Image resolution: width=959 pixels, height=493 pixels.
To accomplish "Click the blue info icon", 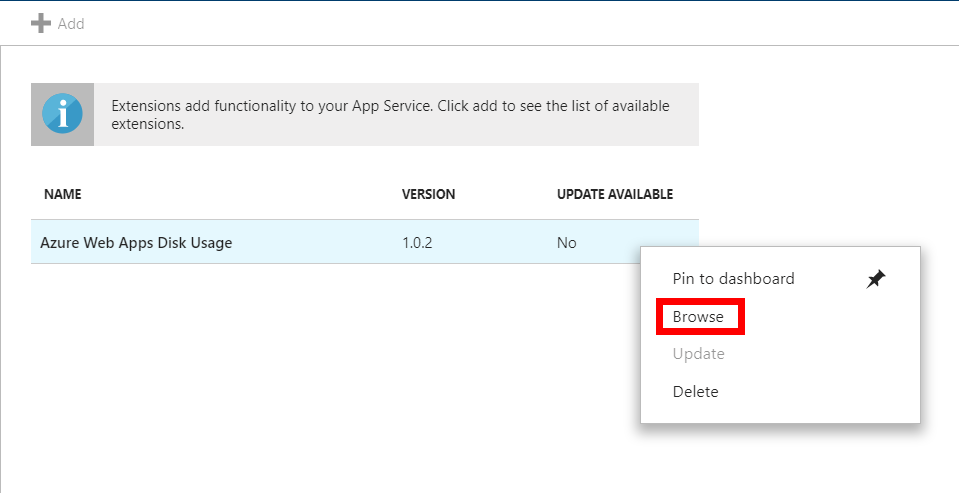I will tap(62, 115).
